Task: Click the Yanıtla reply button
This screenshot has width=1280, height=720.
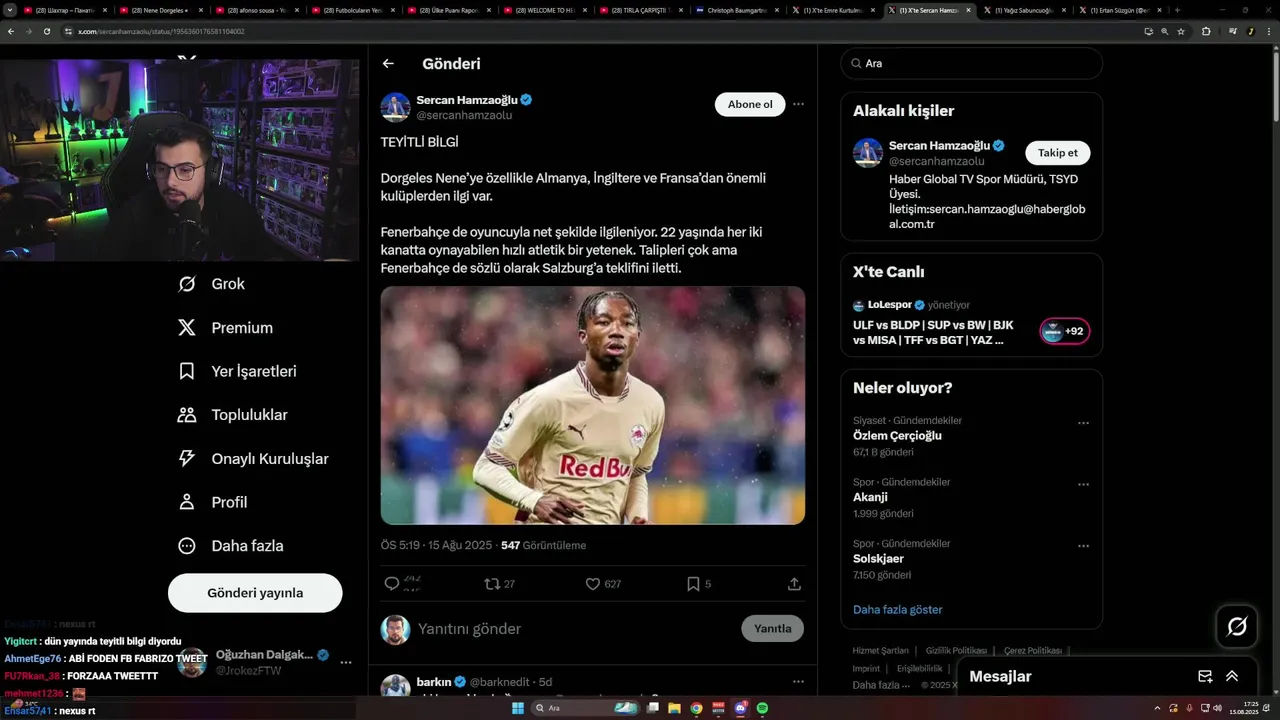Action: (x=772, y=628)
